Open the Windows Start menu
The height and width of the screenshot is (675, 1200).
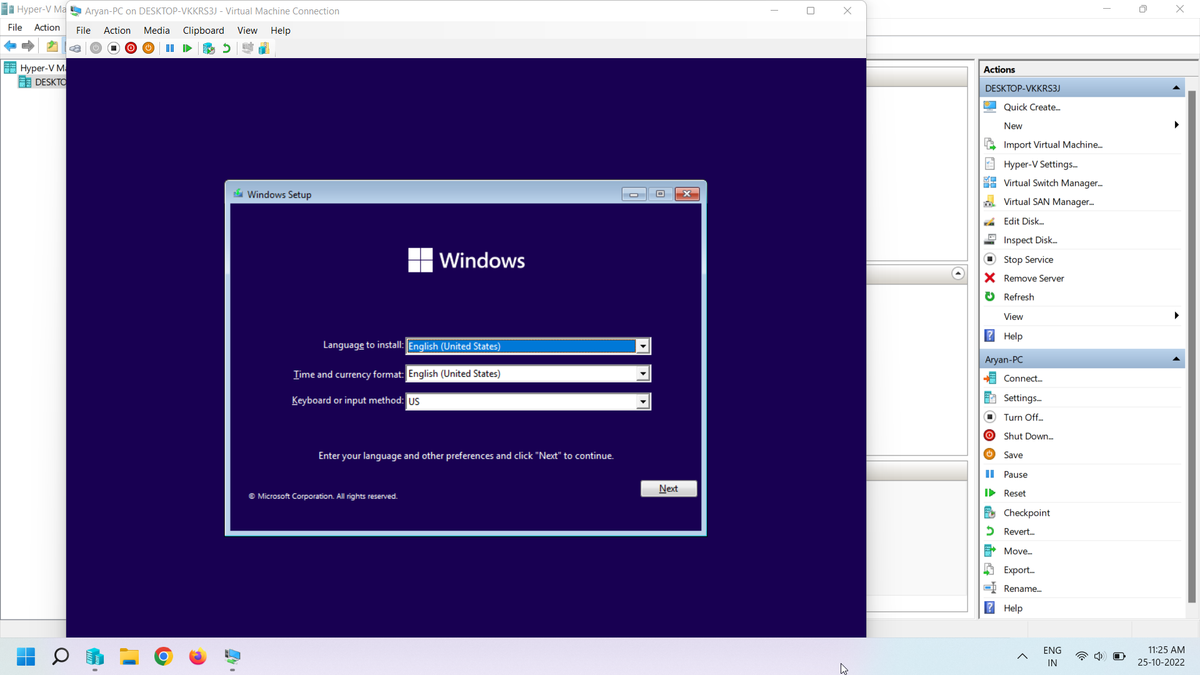[26, 657]
